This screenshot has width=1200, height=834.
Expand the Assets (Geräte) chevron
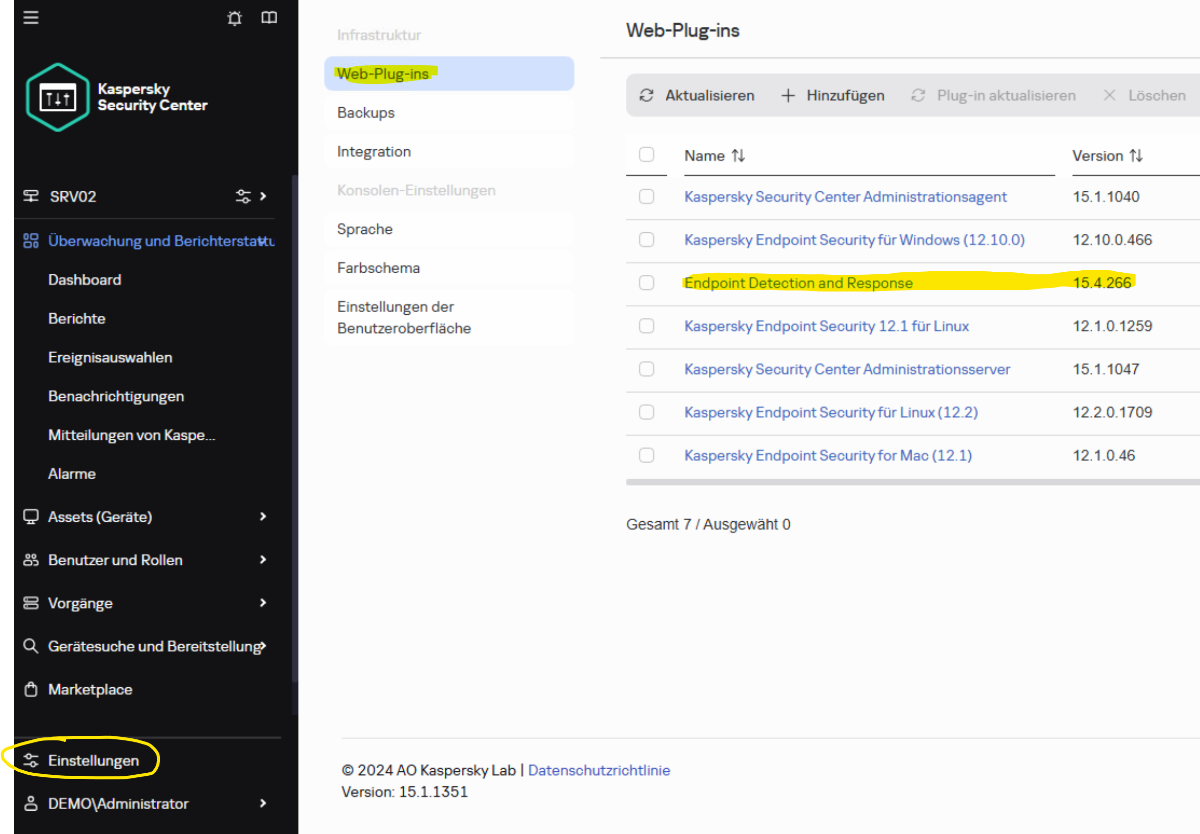263,517
